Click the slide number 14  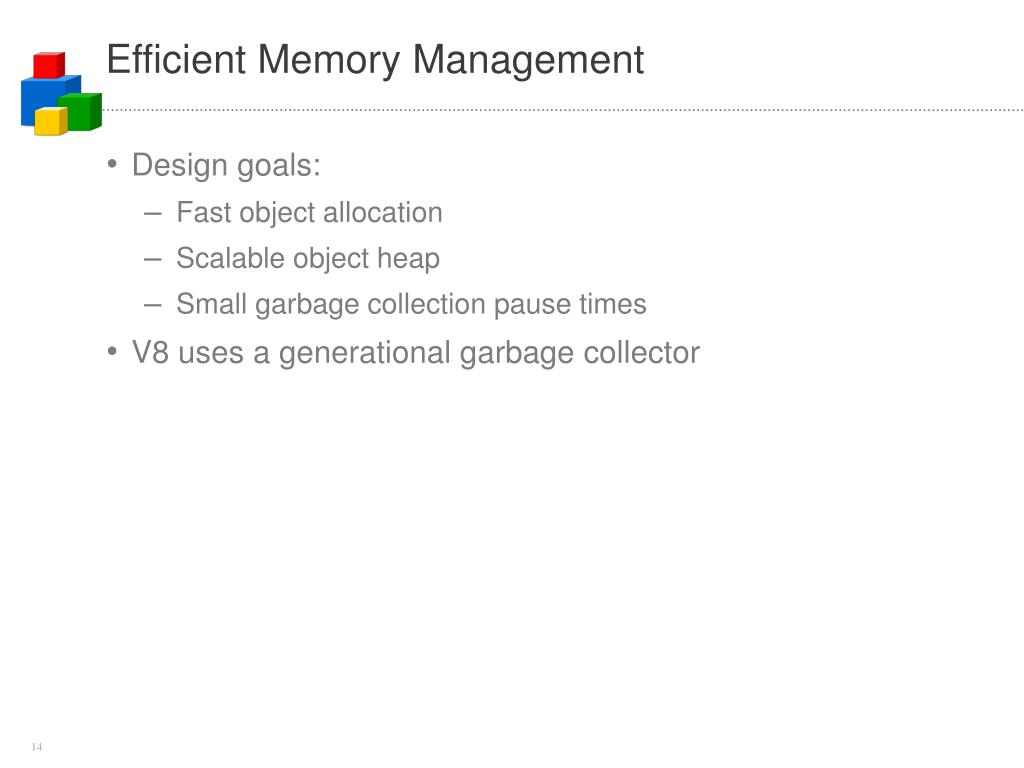click(x=37, y=746)
